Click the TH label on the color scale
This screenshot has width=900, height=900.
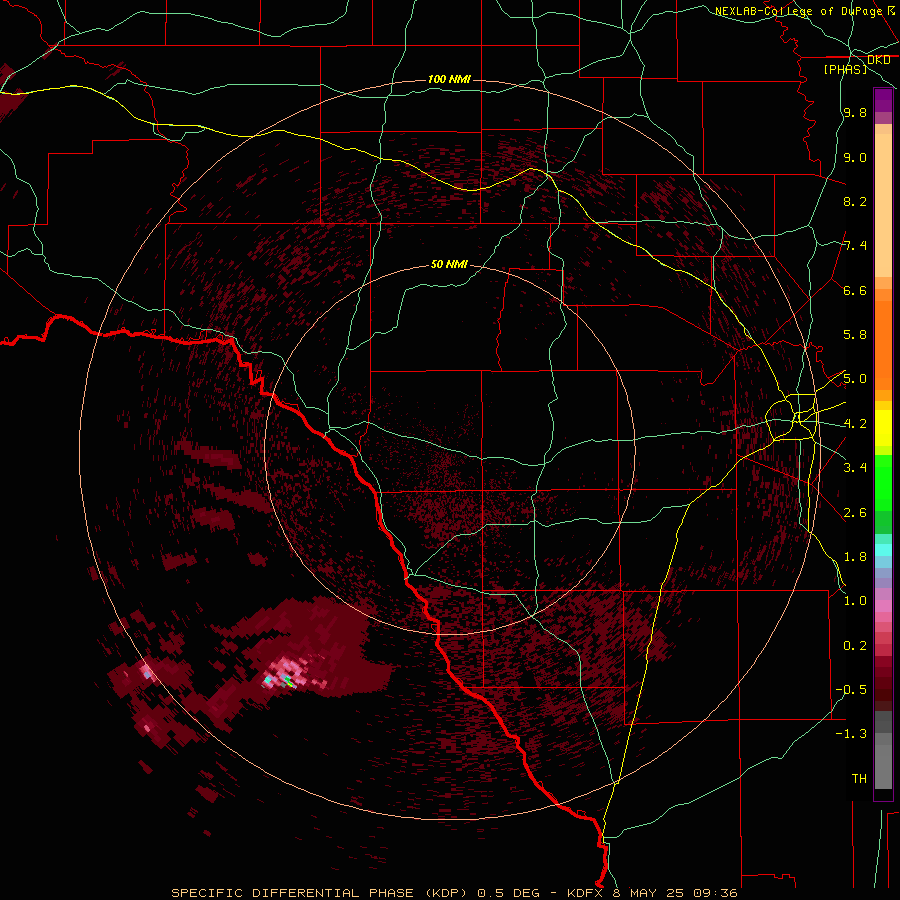(859, 779)
